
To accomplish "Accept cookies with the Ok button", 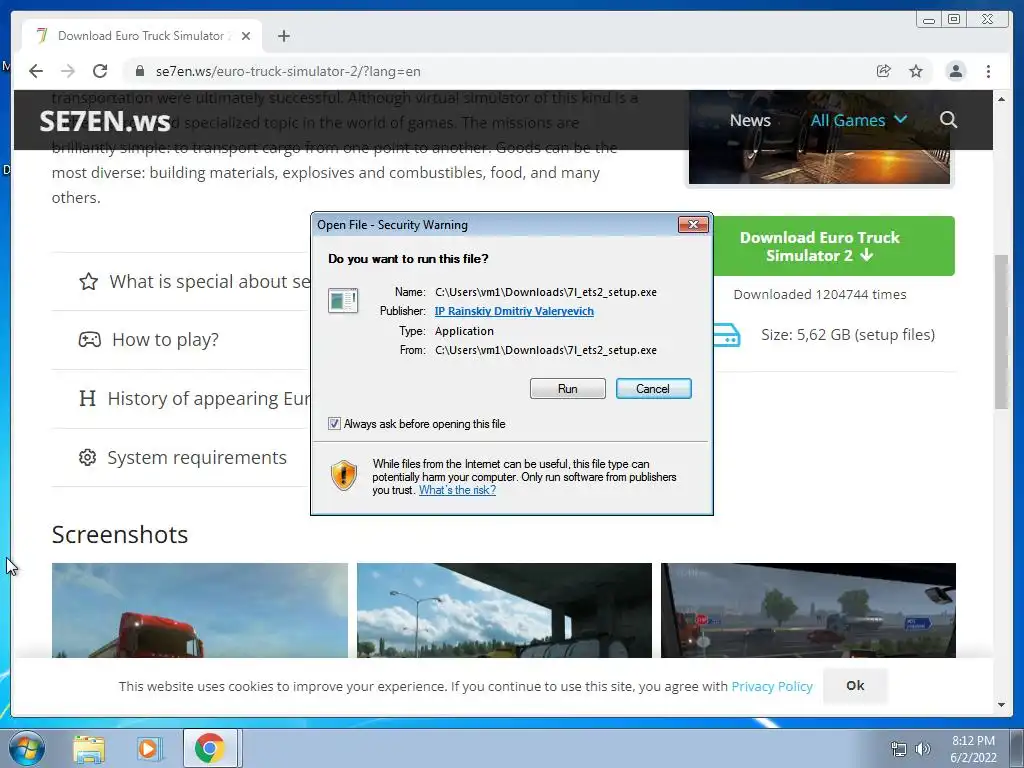I will pos(855,685).
